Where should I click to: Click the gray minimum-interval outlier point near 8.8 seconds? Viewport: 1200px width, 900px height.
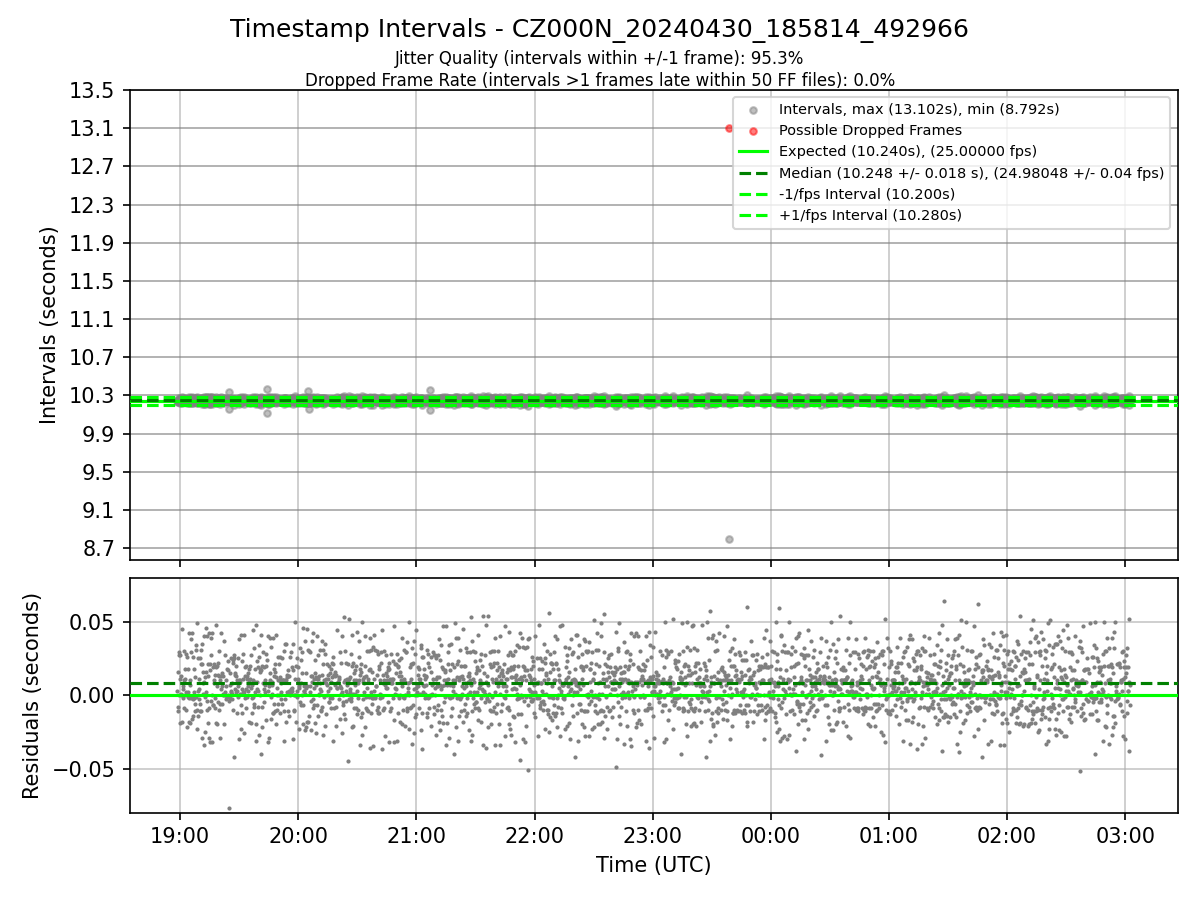tap(729, 539)
